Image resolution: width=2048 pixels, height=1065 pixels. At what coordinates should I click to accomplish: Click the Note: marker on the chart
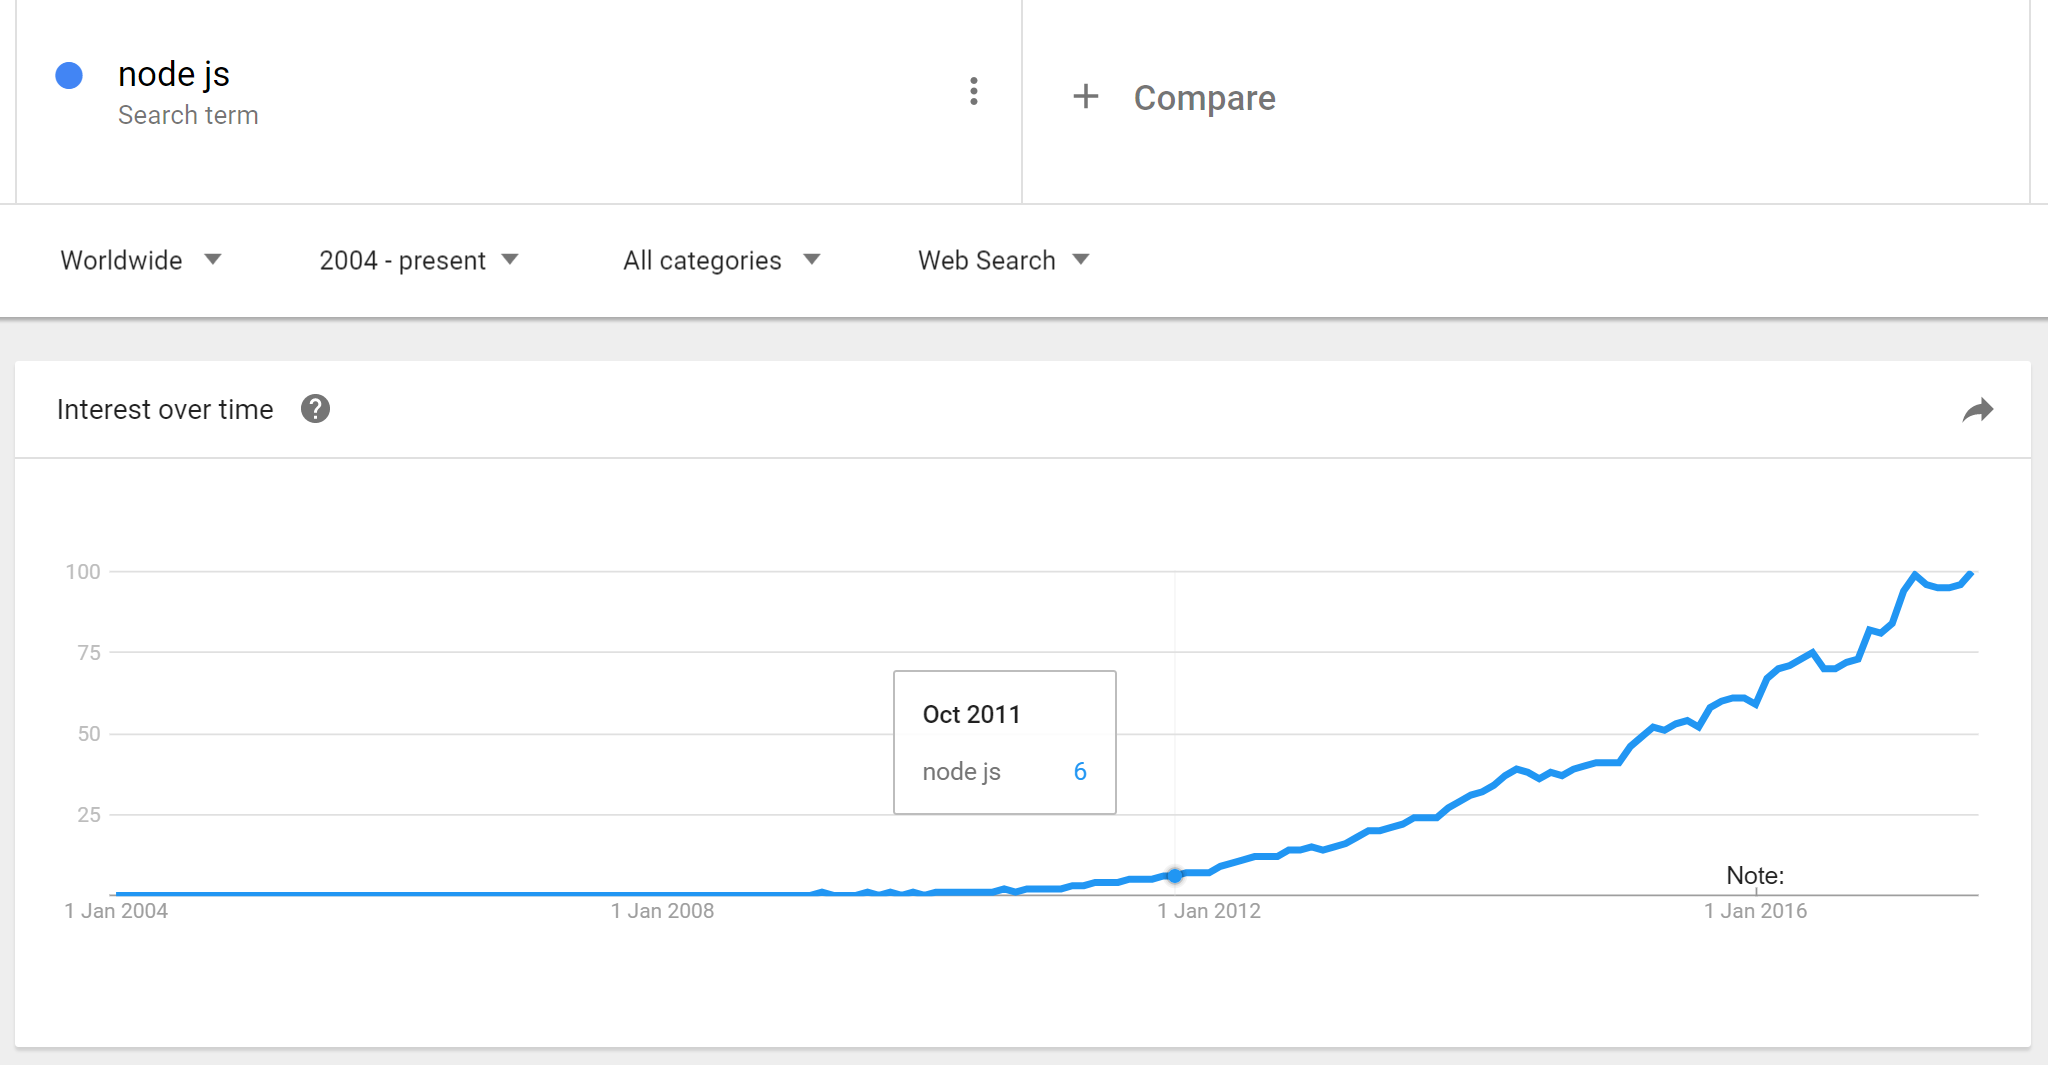pyautogui.click(x=1755, y=876)
